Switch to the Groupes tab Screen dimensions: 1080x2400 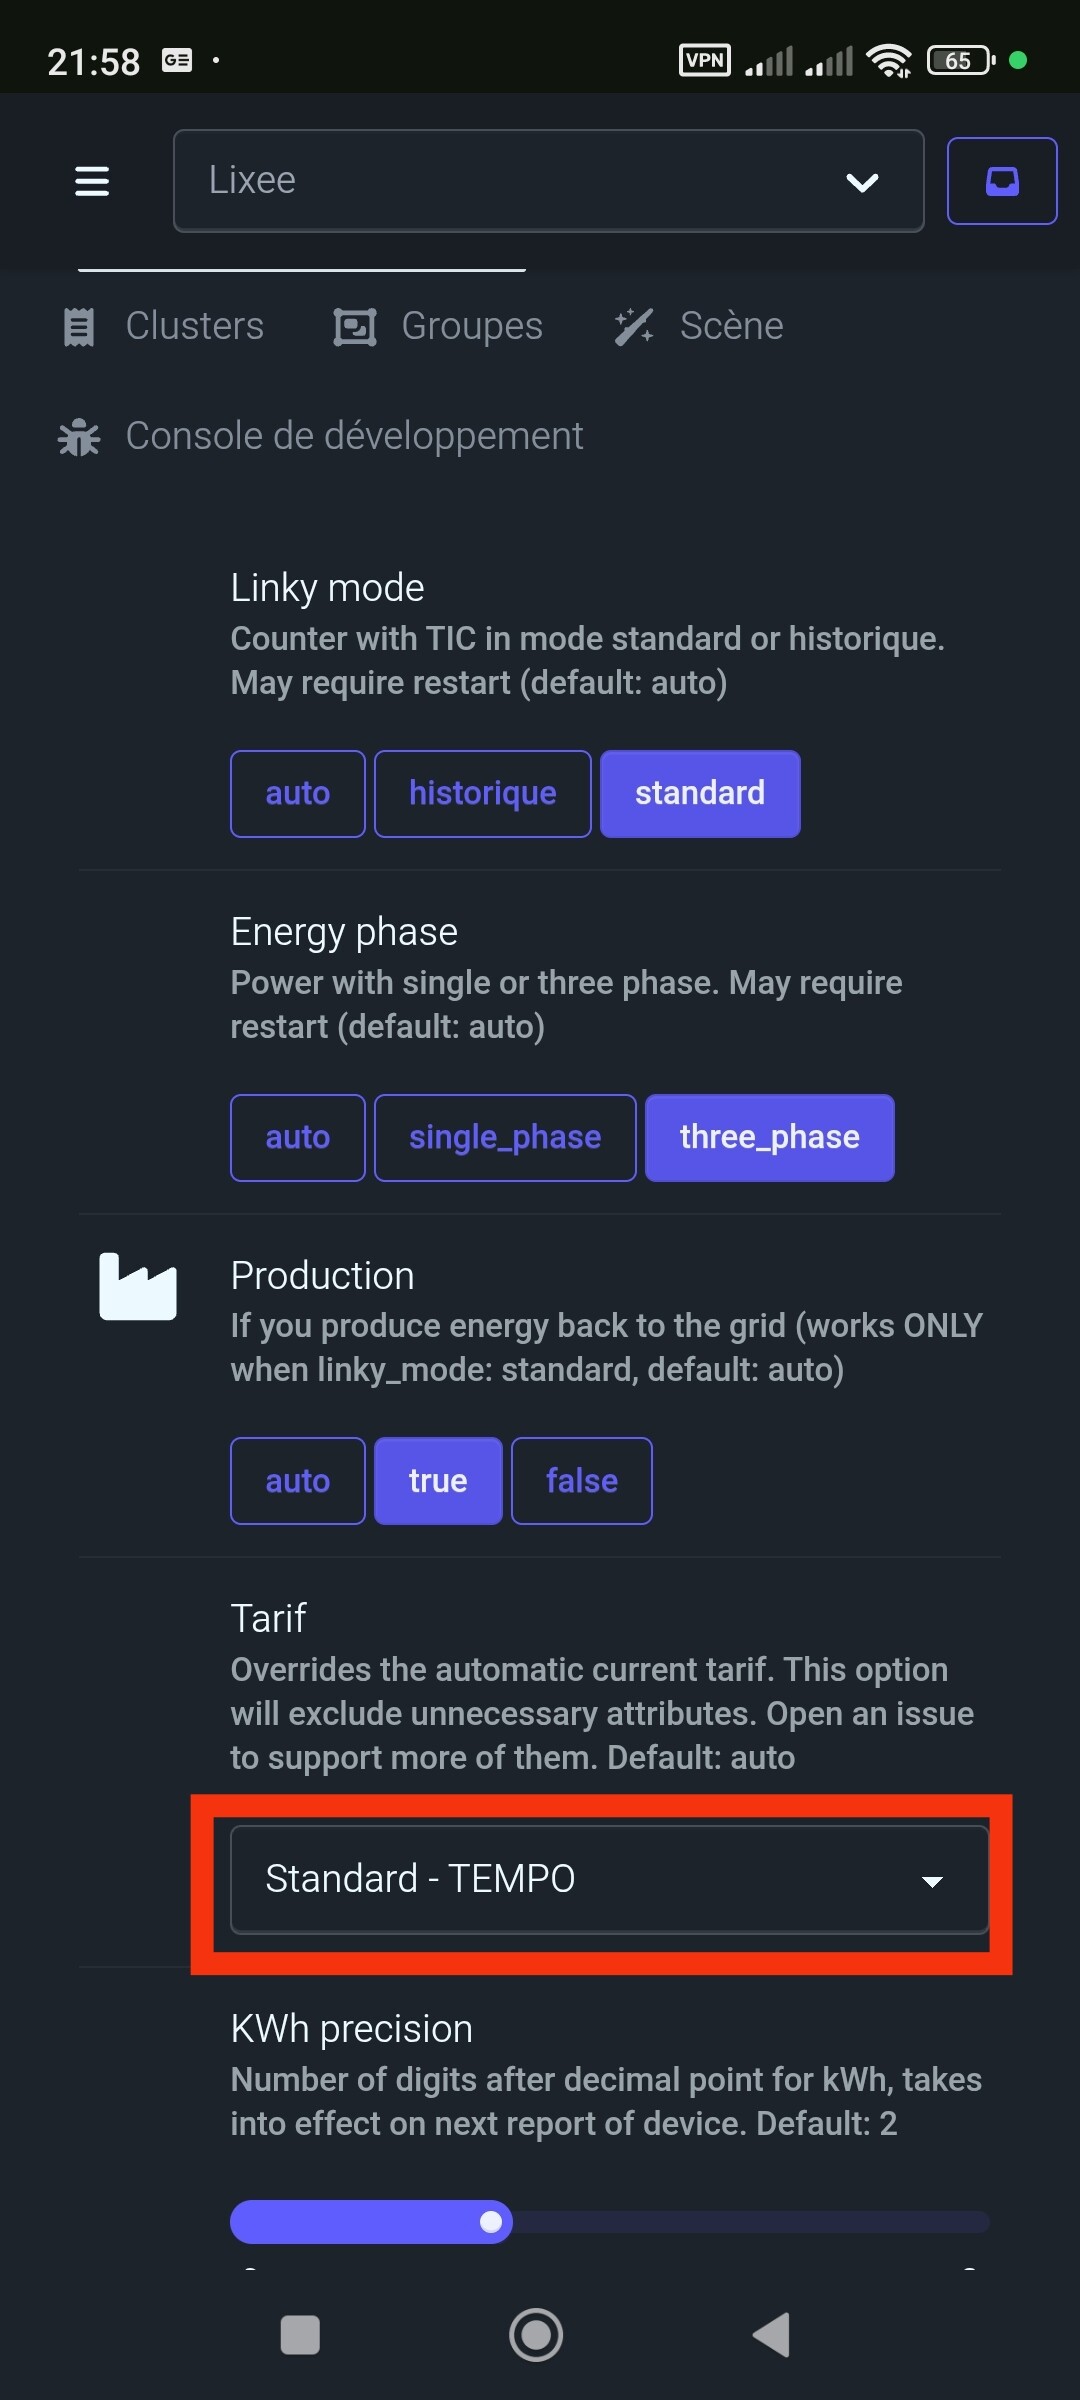pos(471,327)
